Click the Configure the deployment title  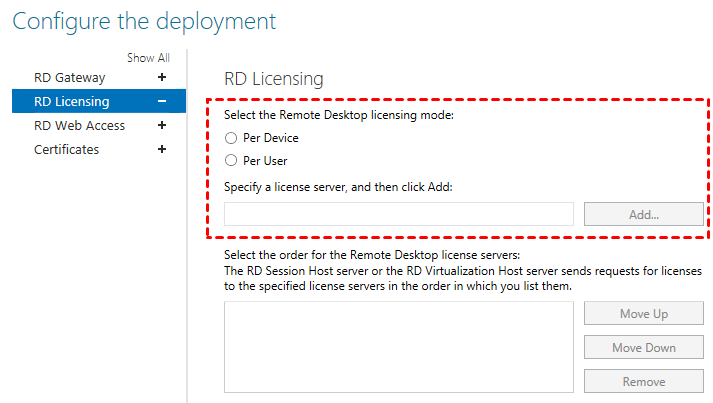(144, 20)
